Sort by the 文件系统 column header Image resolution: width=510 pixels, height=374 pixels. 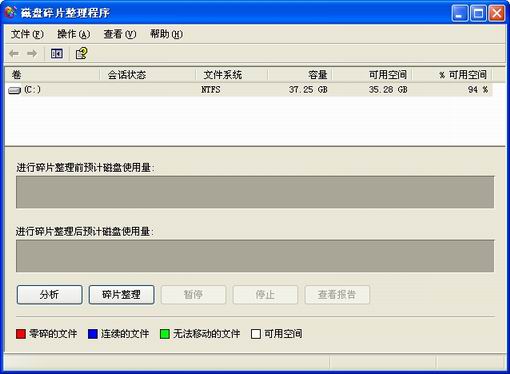(x=231, y=75)
